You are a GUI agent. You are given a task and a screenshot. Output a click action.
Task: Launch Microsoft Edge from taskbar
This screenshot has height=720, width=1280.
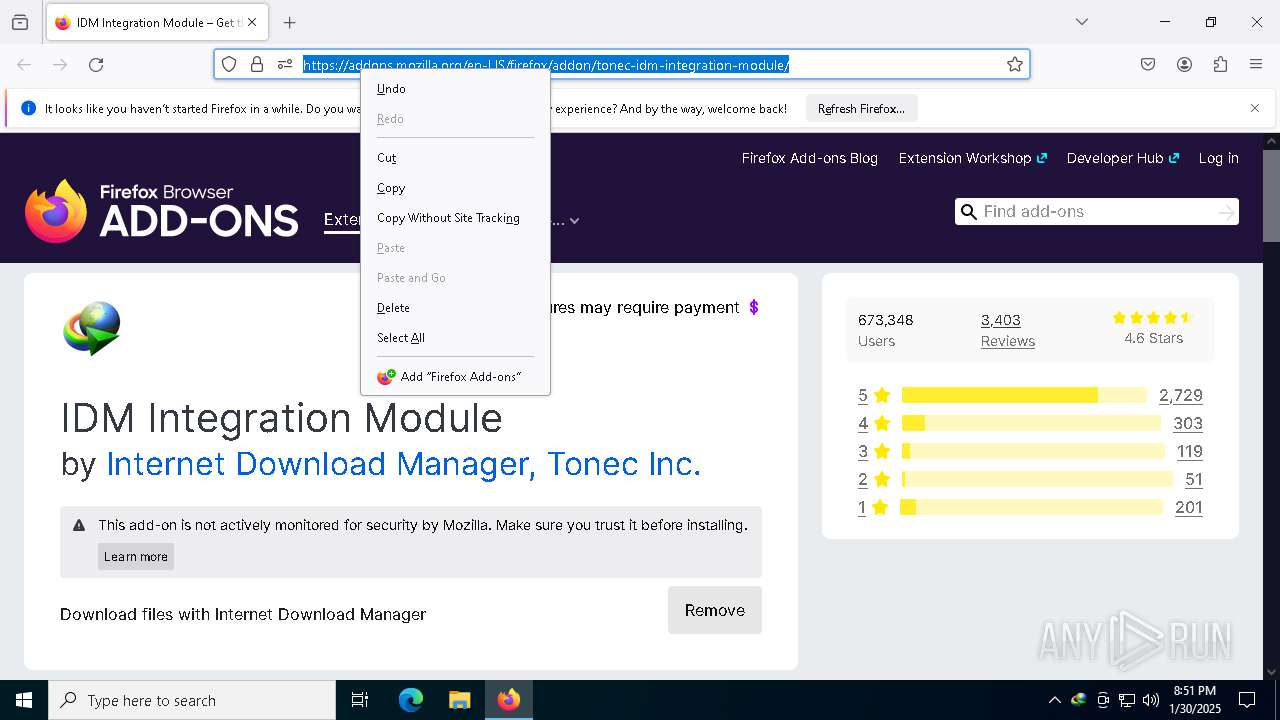click(410, 700)
